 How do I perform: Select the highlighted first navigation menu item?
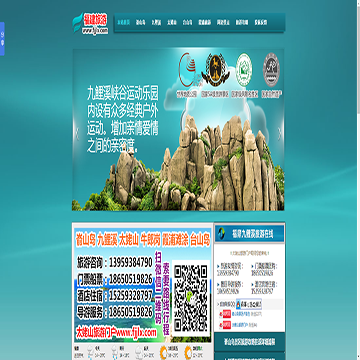coord(124,23)
